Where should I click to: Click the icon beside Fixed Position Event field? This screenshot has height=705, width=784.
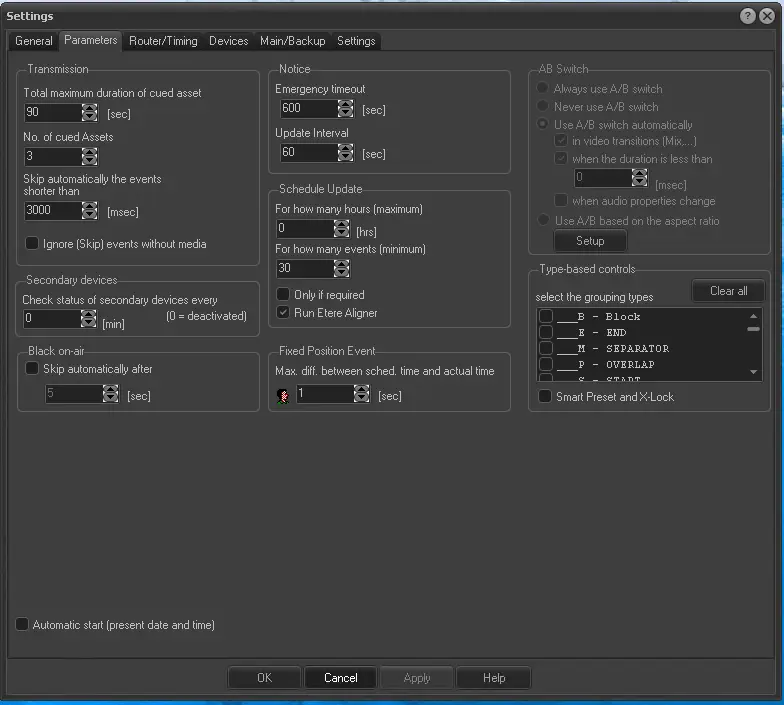[283, 395]
